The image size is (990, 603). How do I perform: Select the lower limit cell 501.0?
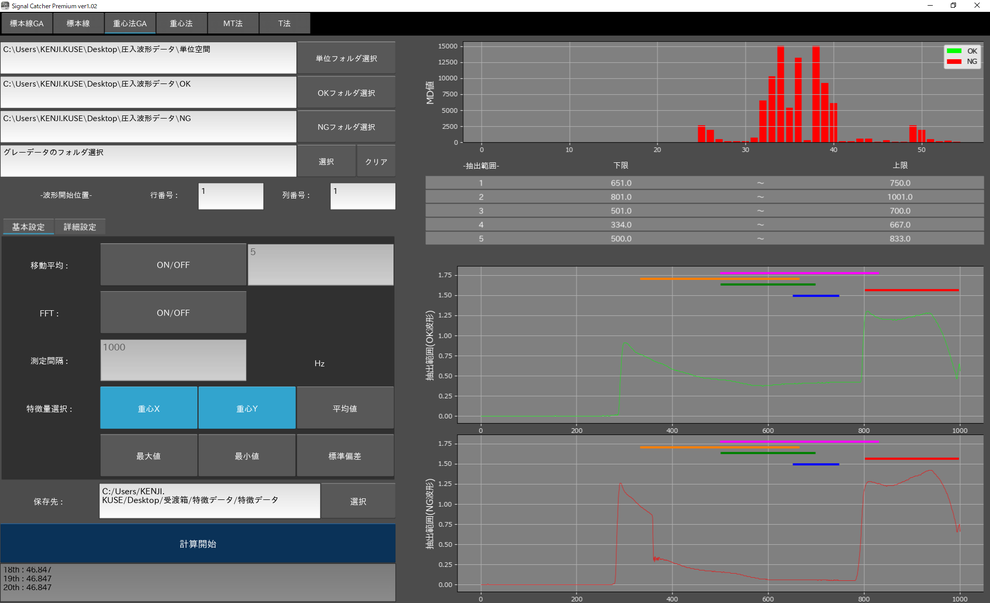coord(621,211)
